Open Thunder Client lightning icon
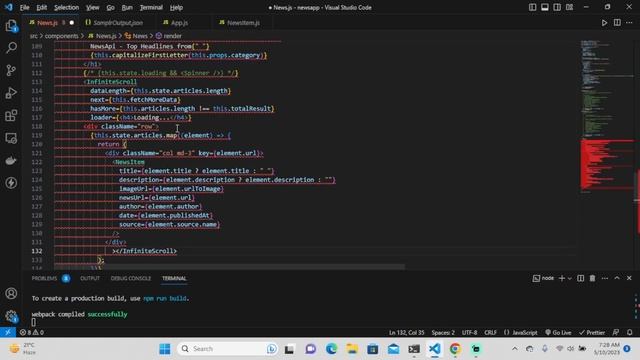This screenshot has width=640, height=360. pos(11,183)
